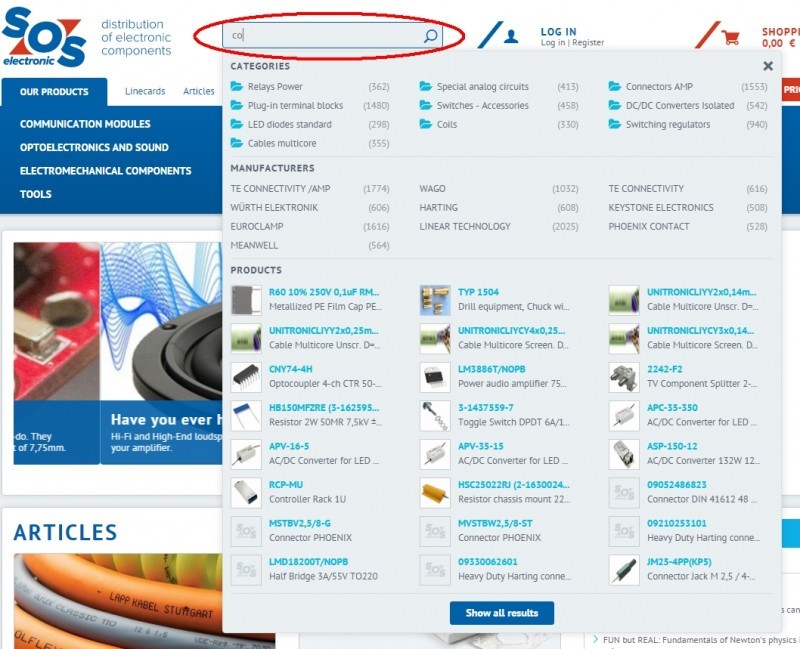Click the user account icon

click(511, 36)
